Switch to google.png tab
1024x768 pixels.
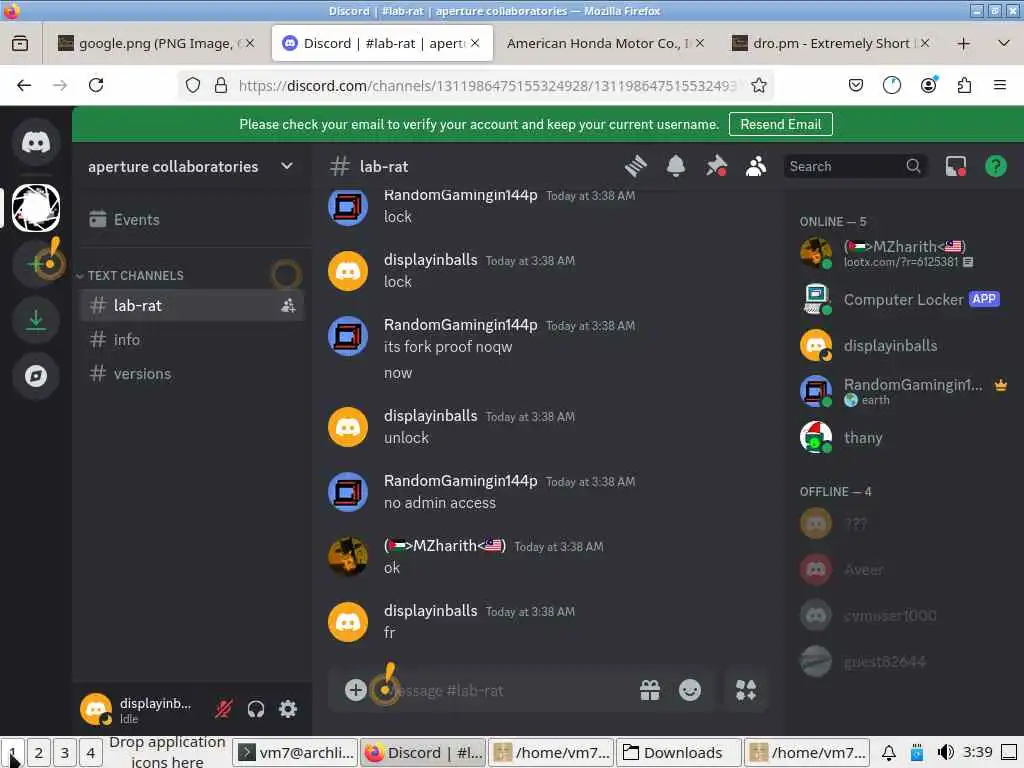click(x=155, y=43)
